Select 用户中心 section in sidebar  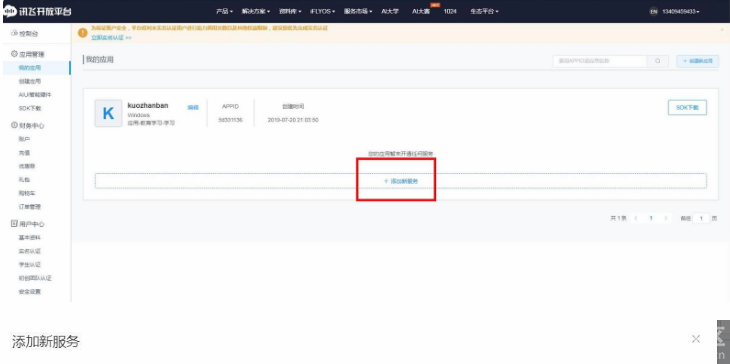[x=27, y=224]
